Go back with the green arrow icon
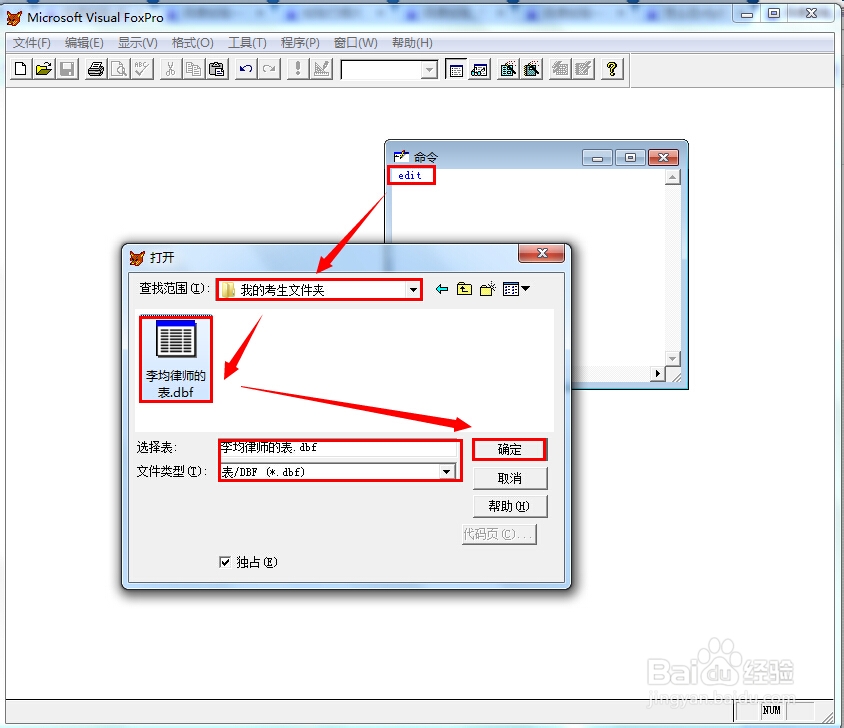Screen dimensions: 844x728 [x=442, y=289]
